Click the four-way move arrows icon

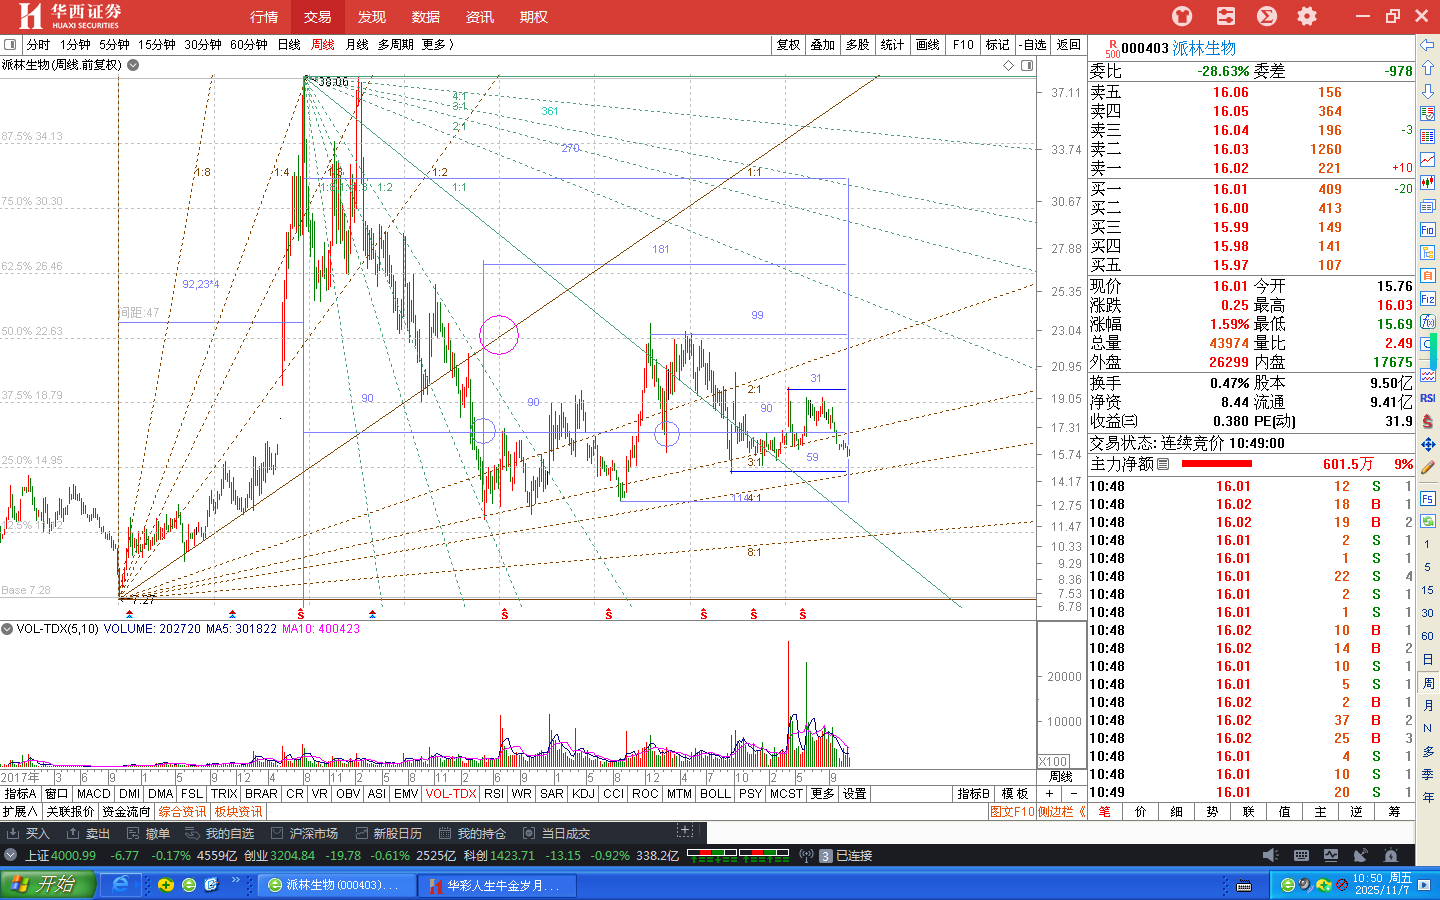point(1428,444)
